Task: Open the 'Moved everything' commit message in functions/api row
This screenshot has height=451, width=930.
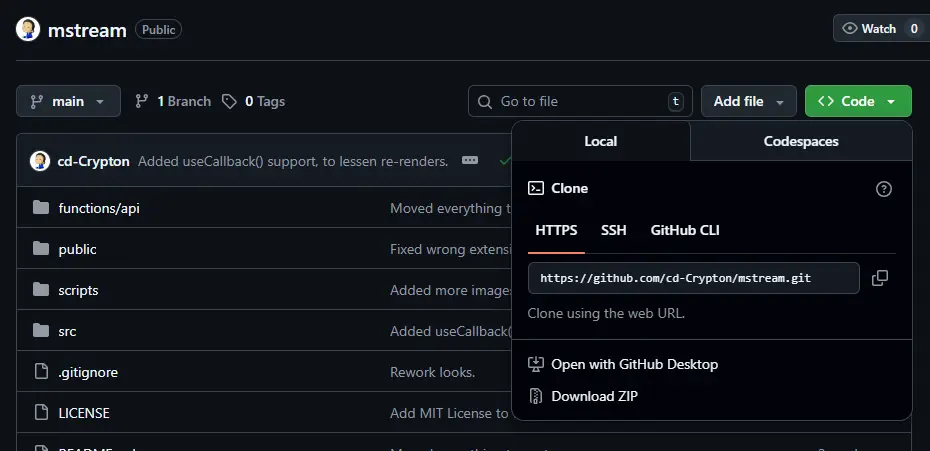Action: pyautogui.click(x=451, y=208)
